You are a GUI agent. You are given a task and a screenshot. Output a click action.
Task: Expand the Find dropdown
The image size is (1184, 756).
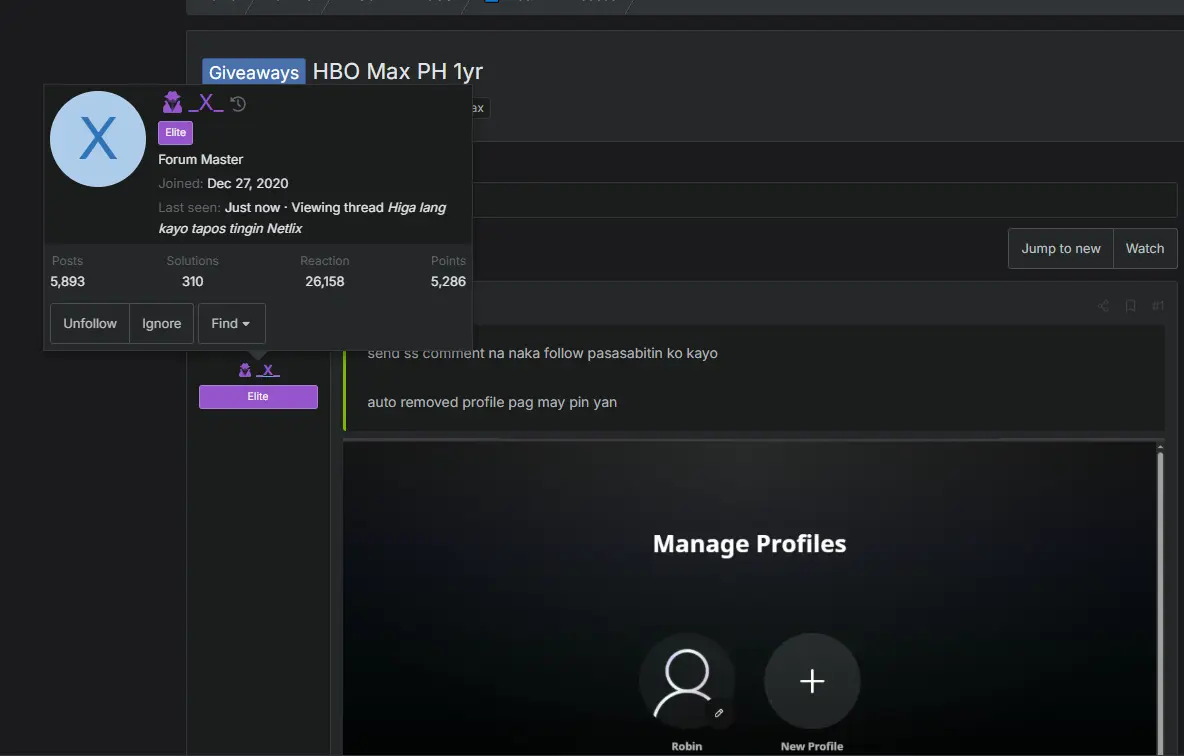(231, 323)
